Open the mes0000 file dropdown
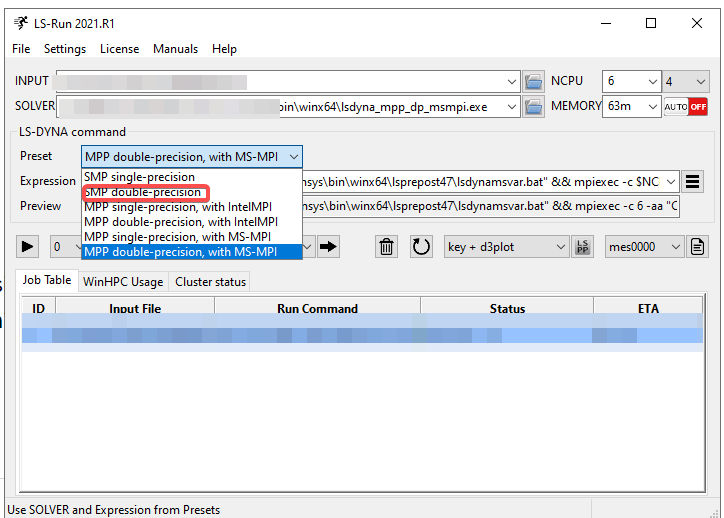This screenshot has height=518, width=724. pos(644,247)
